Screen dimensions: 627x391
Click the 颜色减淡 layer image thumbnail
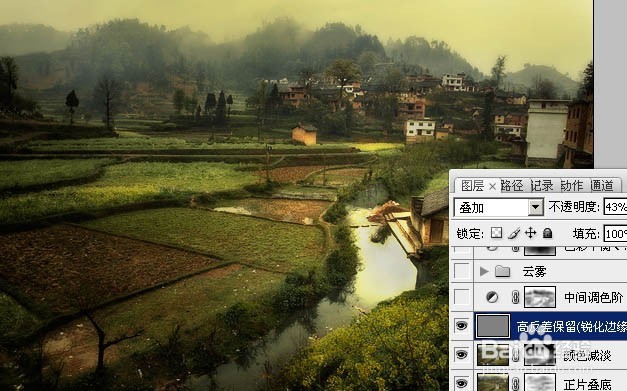coord(493,355)
